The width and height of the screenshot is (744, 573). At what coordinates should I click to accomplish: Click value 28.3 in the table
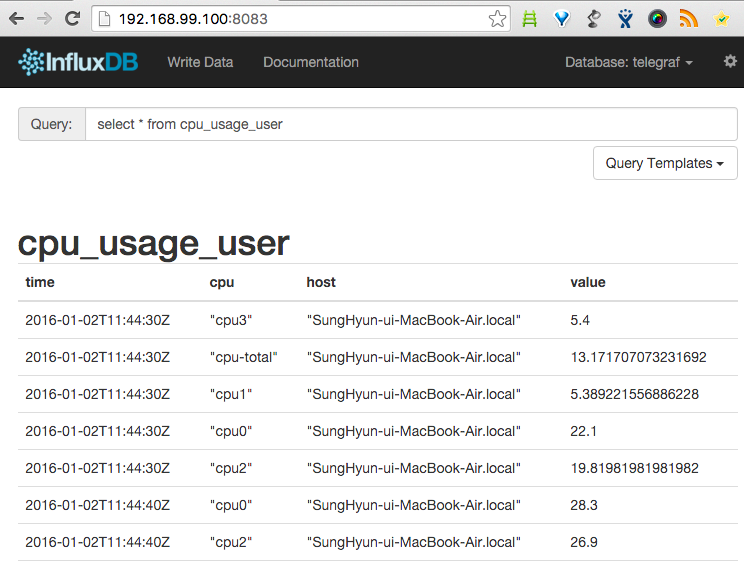(584, 505)
